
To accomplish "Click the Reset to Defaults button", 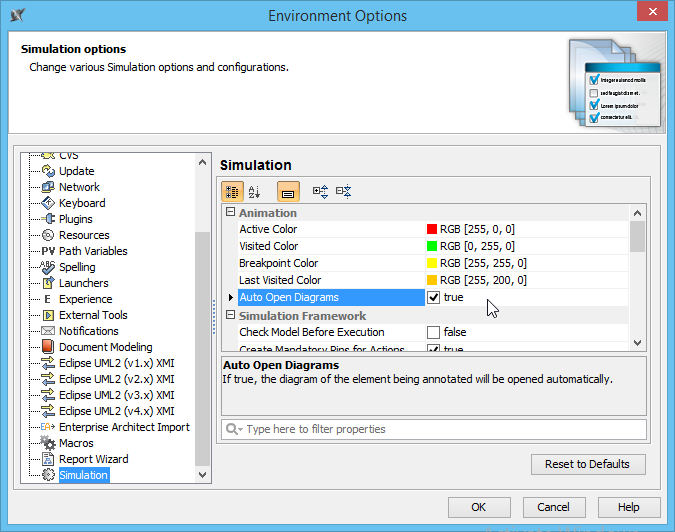I will tap(588, 464).
